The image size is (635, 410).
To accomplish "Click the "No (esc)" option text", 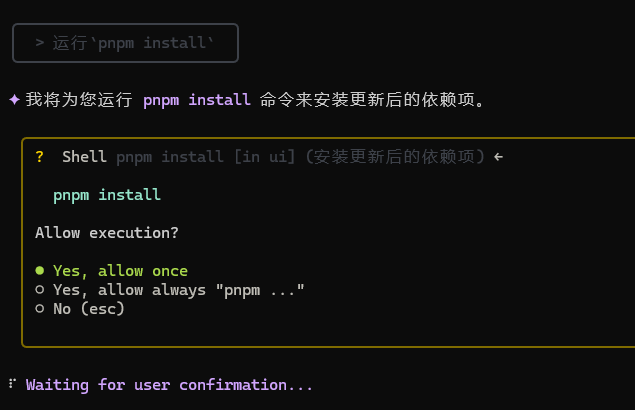I will tap(89, 309).
